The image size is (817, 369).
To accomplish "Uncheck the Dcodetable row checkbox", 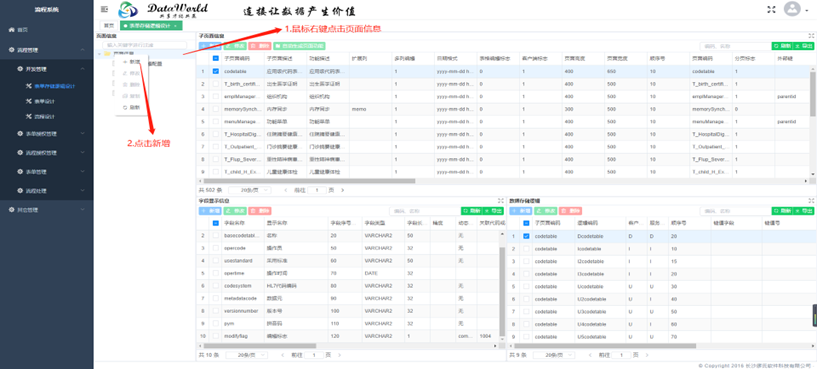I will tap(526, 236).
